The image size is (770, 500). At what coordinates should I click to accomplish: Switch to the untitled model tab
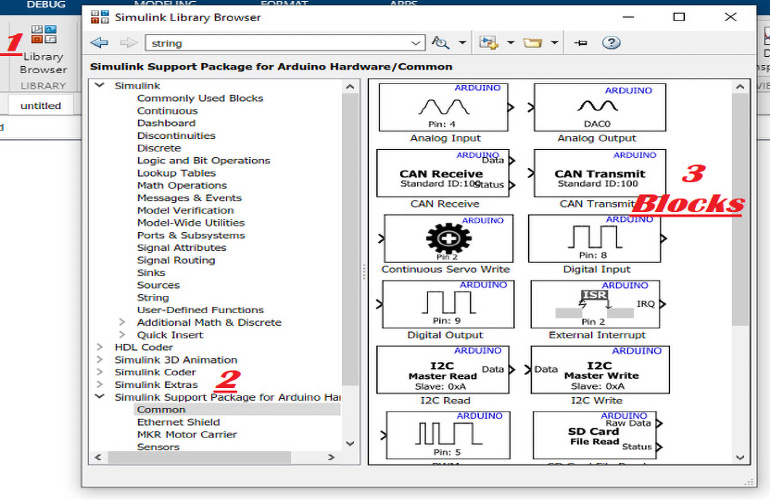(x=41, y=105)
